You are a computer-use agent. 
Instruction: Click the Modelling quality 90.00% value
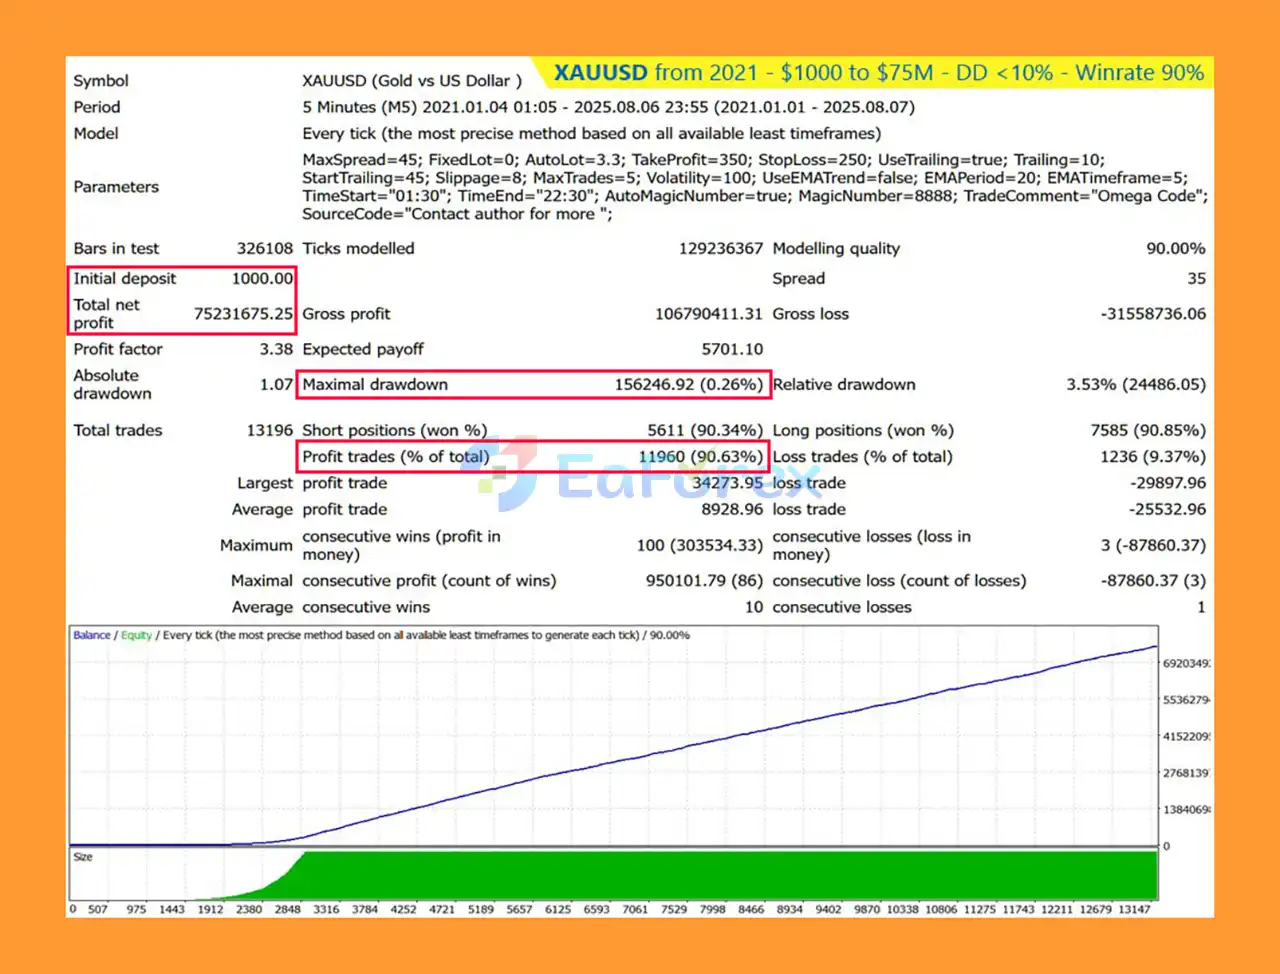1175,249
